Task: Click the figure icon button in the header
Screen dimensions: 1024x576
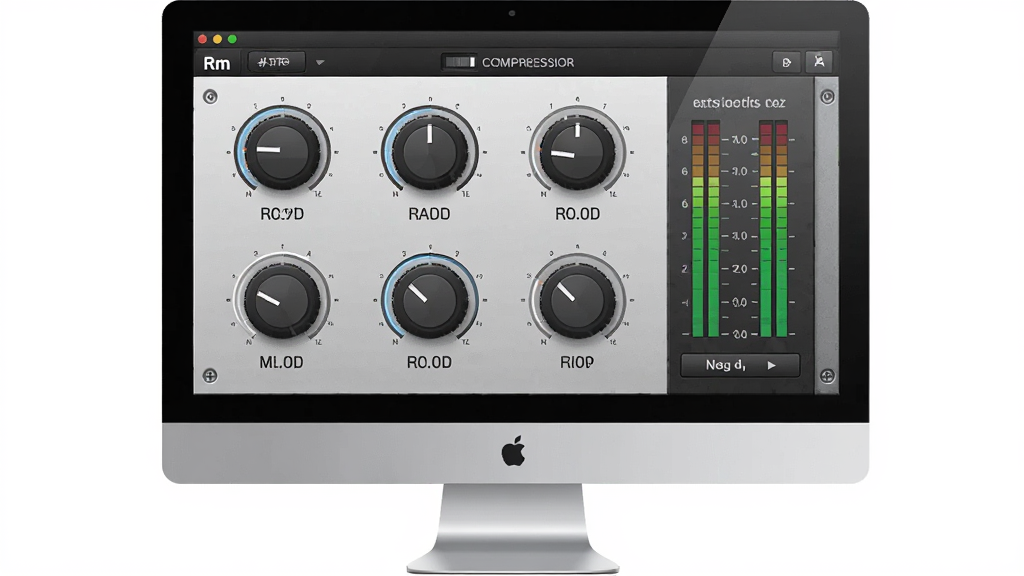Action: click(819, 62)
